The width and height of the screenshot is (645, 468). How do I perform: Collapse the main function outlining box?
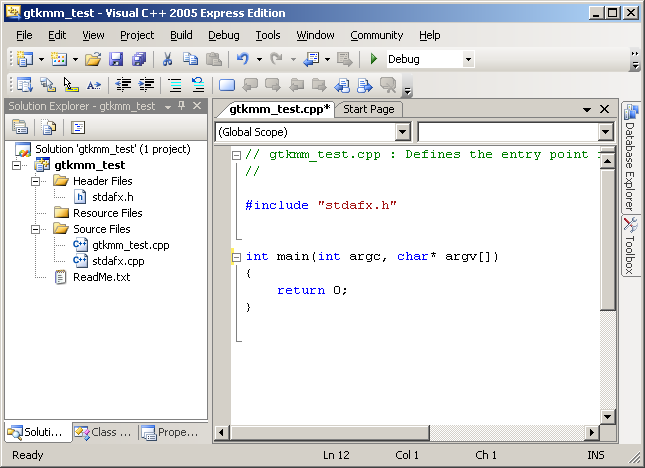click(x=236, y=257)
